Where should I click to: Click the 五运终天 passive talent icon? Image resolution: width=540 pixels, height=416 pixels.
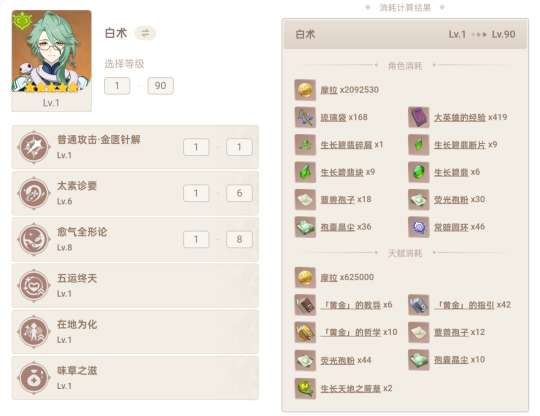(x=34, y=285)
